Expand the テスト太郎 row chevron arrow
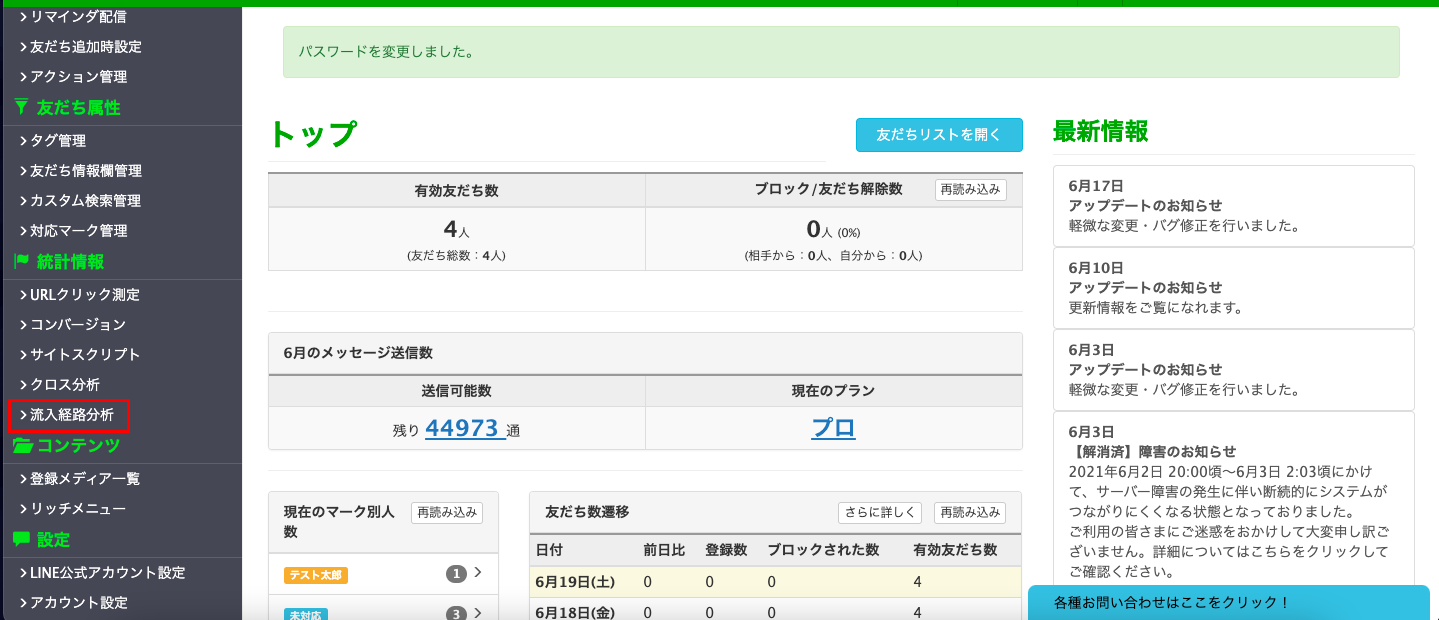This screenshot has width=1439, height=620. (478, 573)
